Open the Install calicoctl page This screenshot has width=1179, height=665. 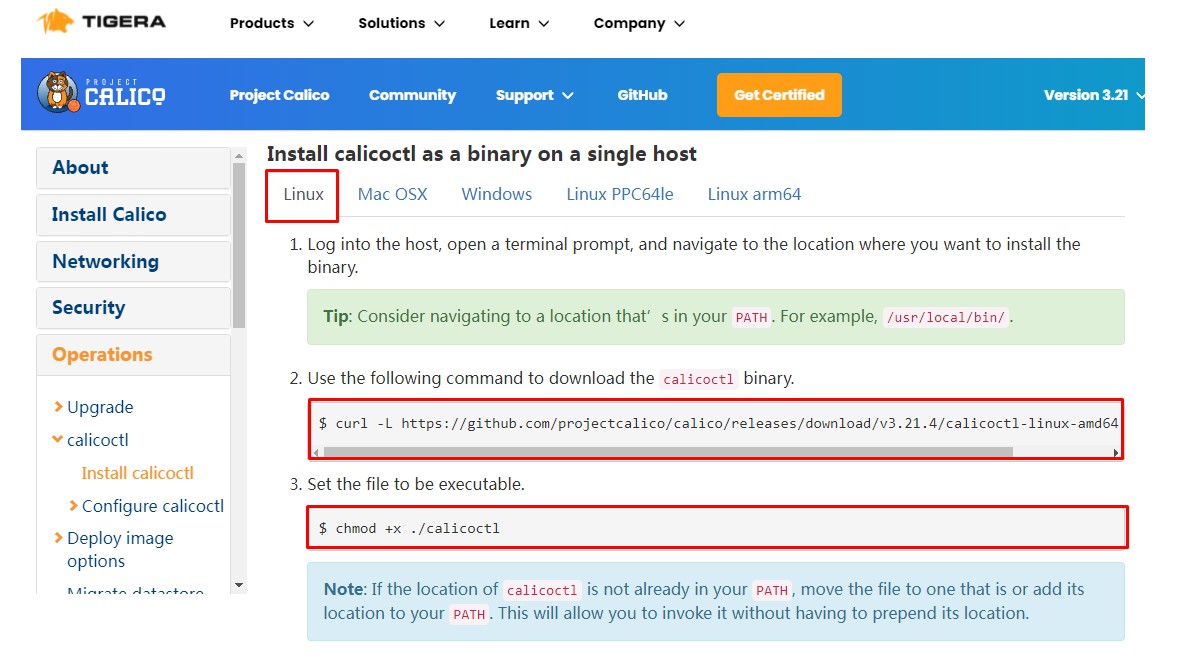click(x=138, y=473)
